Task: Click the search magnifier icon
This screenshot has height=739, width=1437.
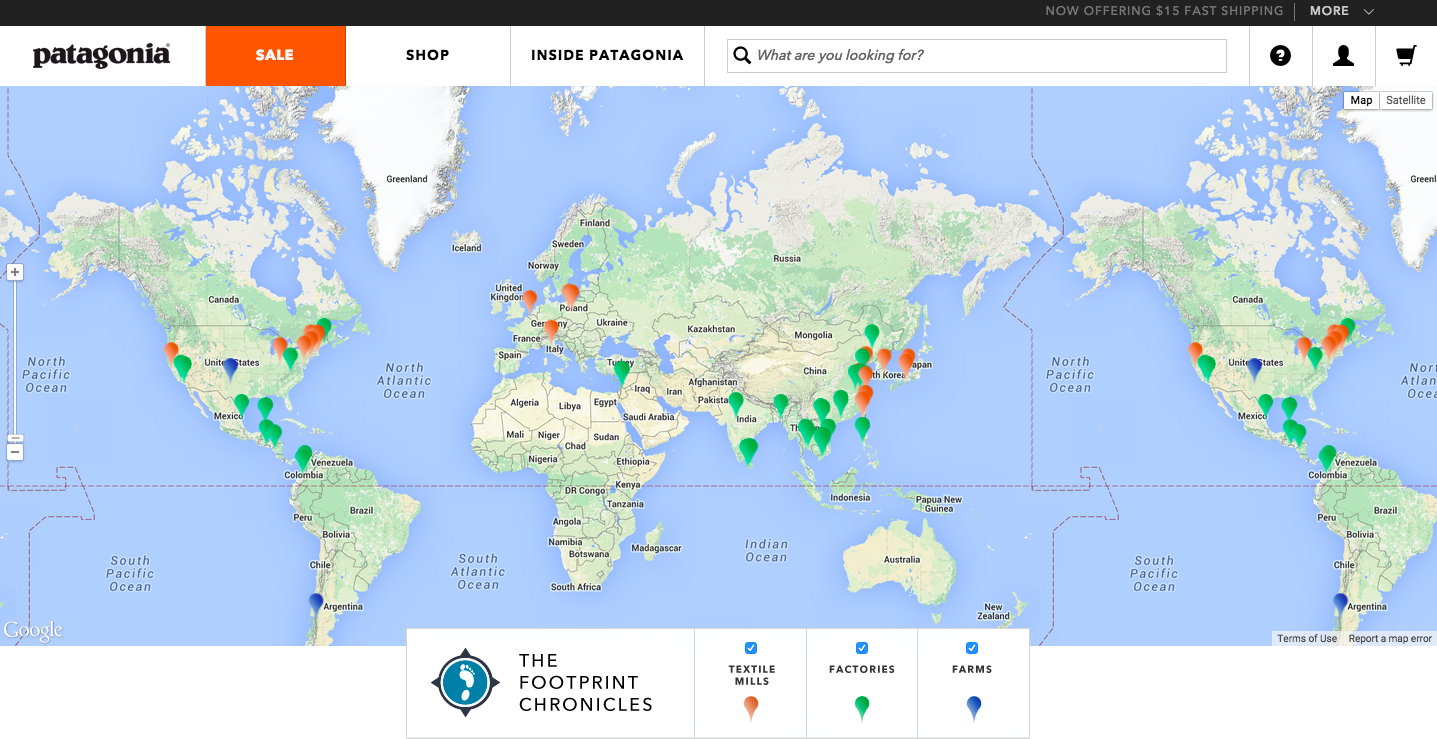Action: 742,55
